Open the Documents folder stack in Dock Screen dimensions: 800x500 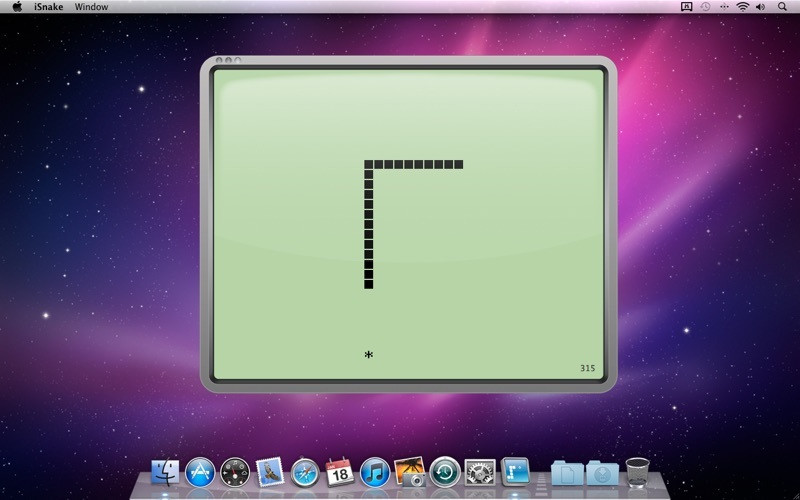567,473
